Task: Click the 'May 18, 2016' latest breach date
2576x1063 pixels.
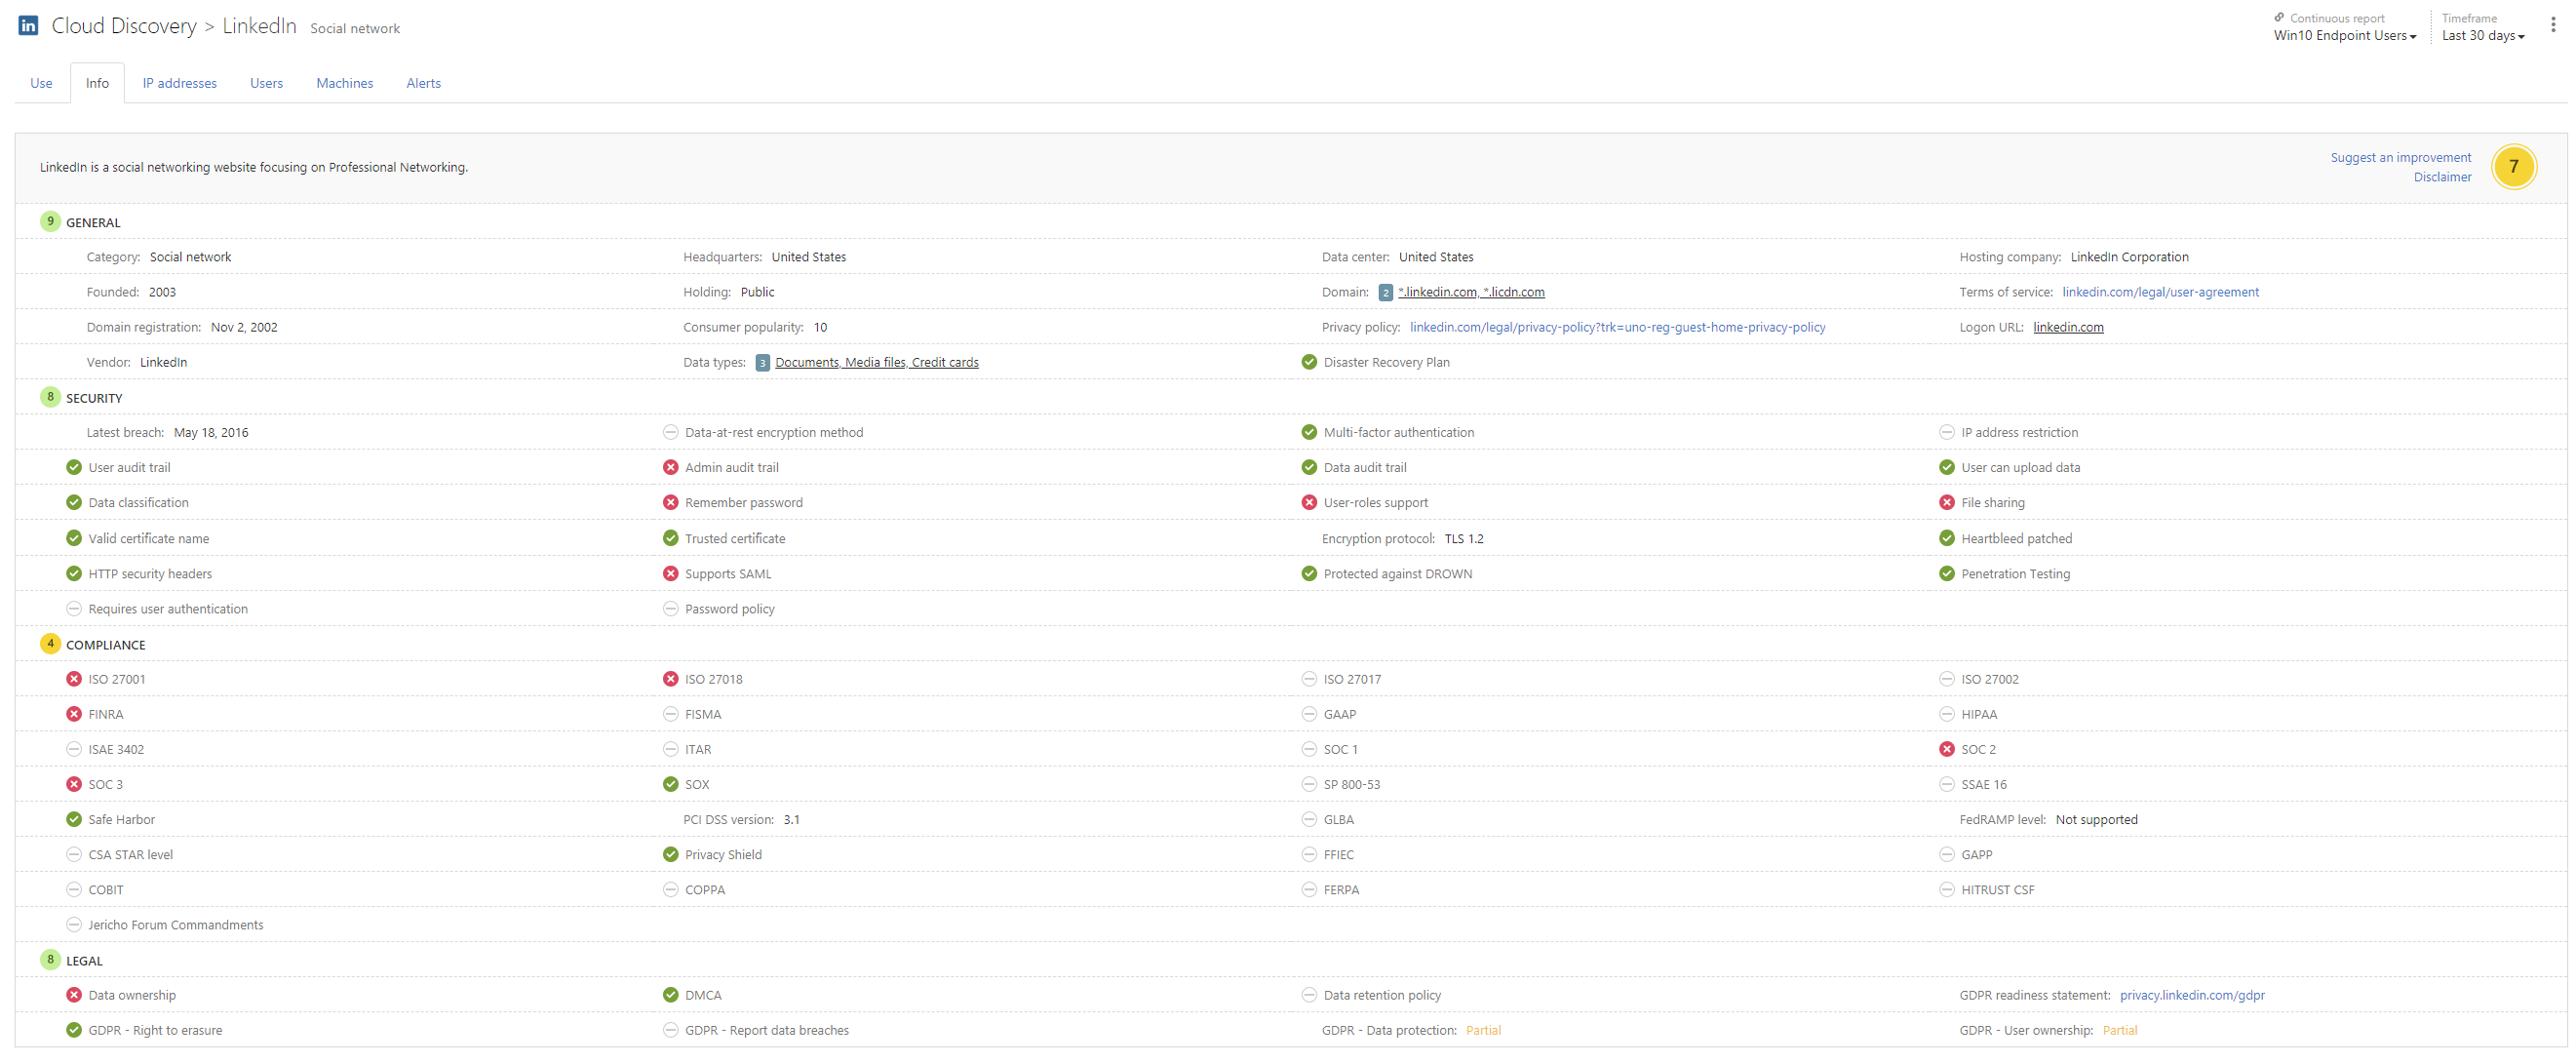Action: (211, 432)
